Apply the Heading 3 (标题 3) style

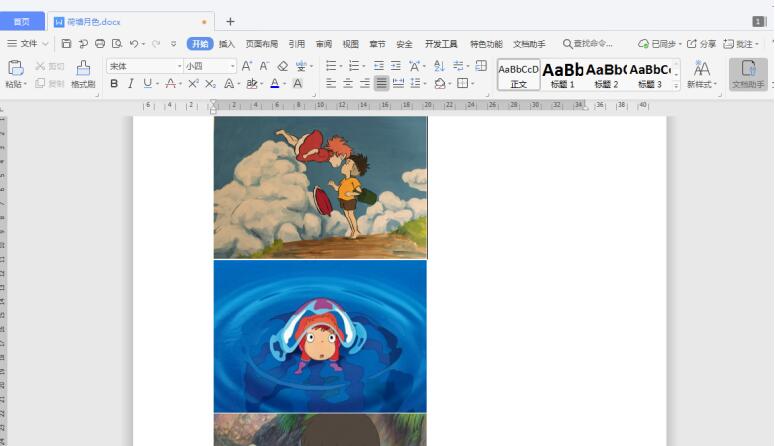coord(649,75)
